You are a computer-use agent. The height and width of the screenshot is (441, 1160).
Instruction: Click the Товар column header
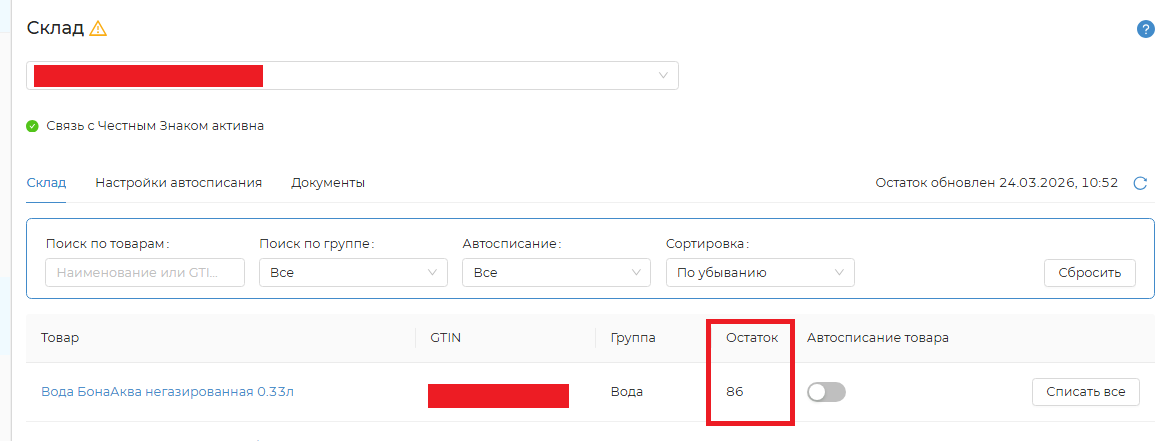pyautogui.click(x=60, y=338)
